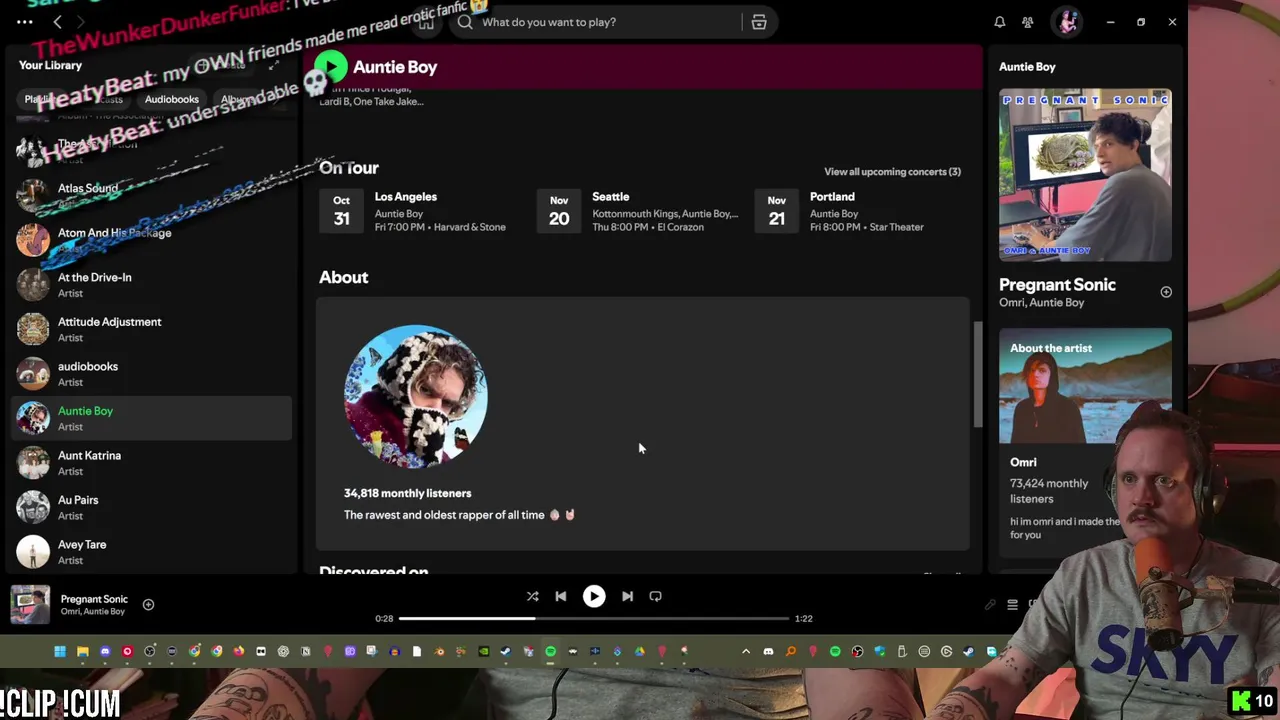Viewport: 1280px width, 720px height.
Task: Click the center play button in player bar
Action: pos(594,596)
